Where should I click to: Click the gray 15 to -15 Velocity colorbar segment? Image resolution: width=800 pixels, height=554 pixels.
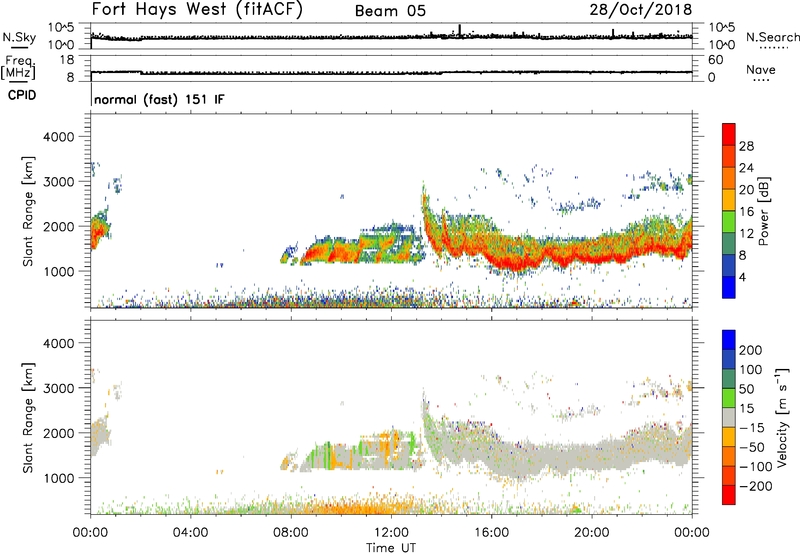click(729, 417)
